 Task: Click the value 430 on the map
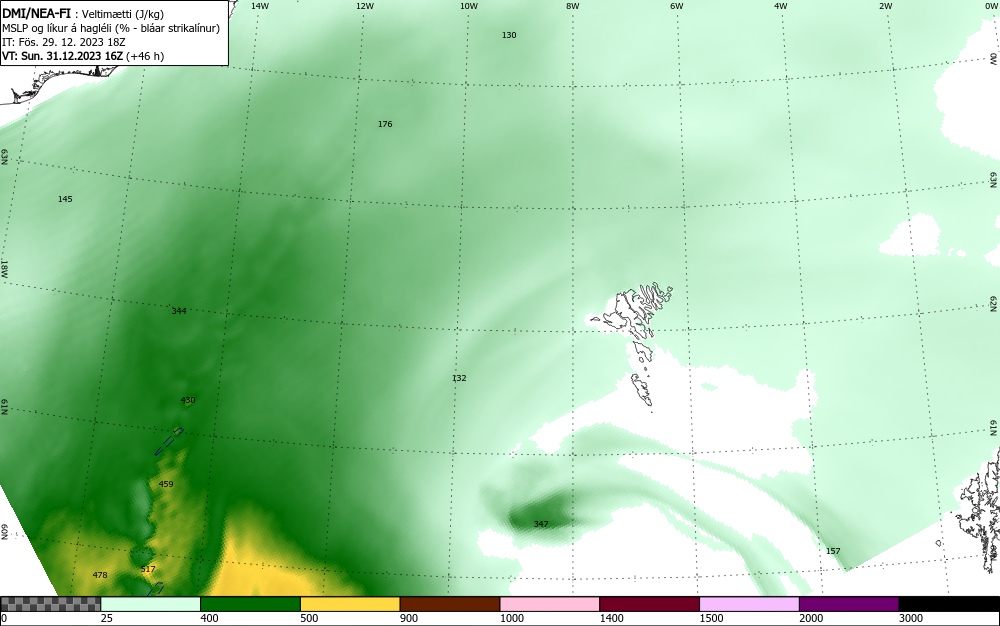tap(188, 400)
